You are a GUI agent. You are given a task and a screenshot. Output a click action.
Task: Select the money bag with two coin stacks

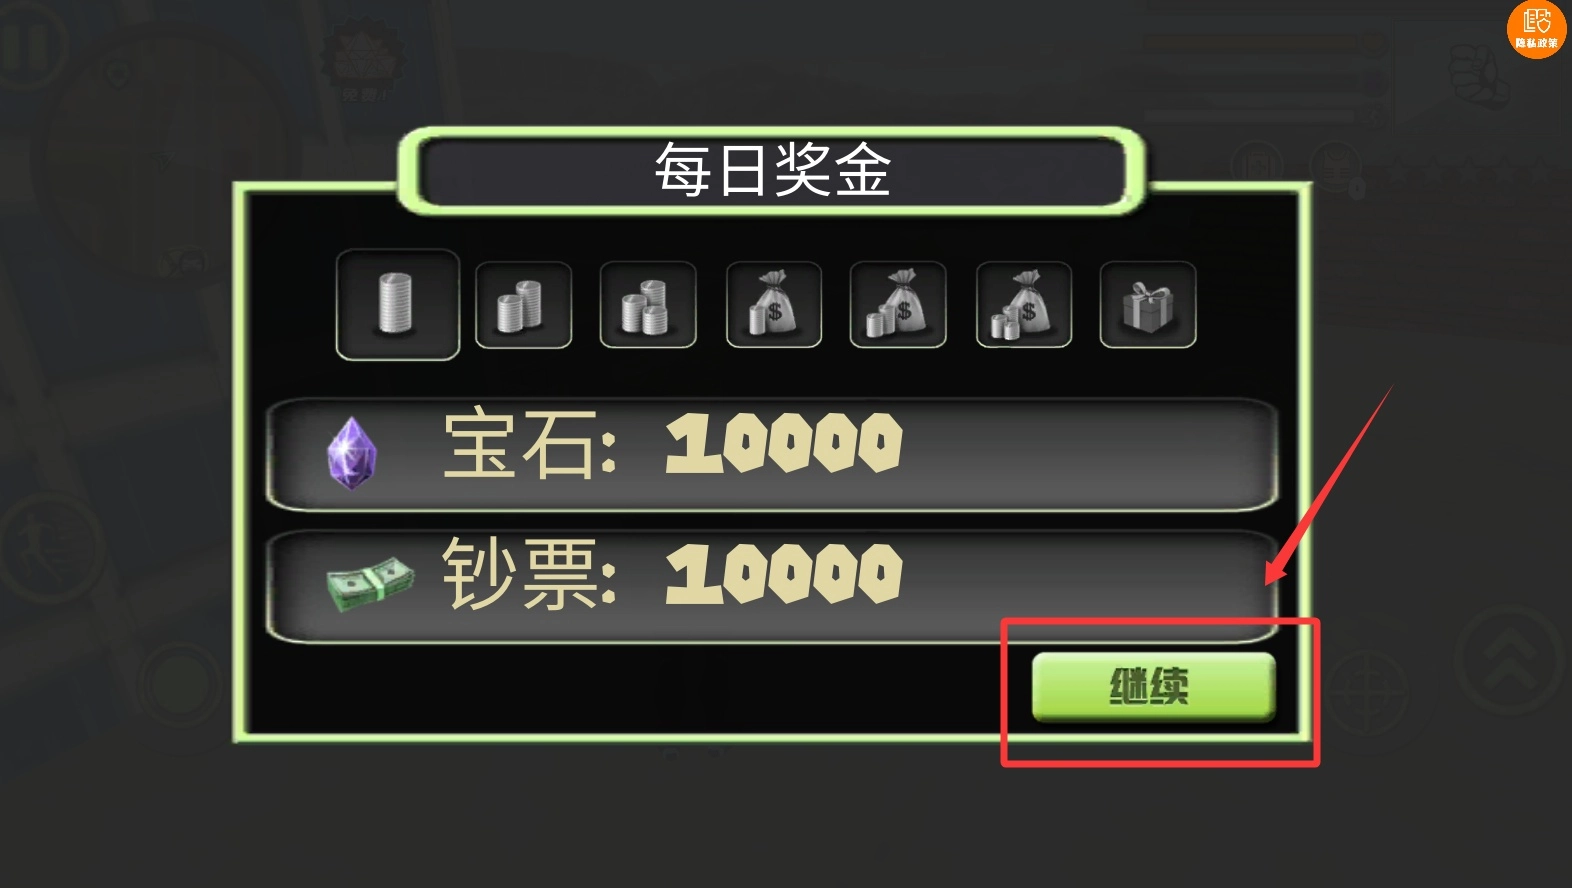[x=1023, y=305]
